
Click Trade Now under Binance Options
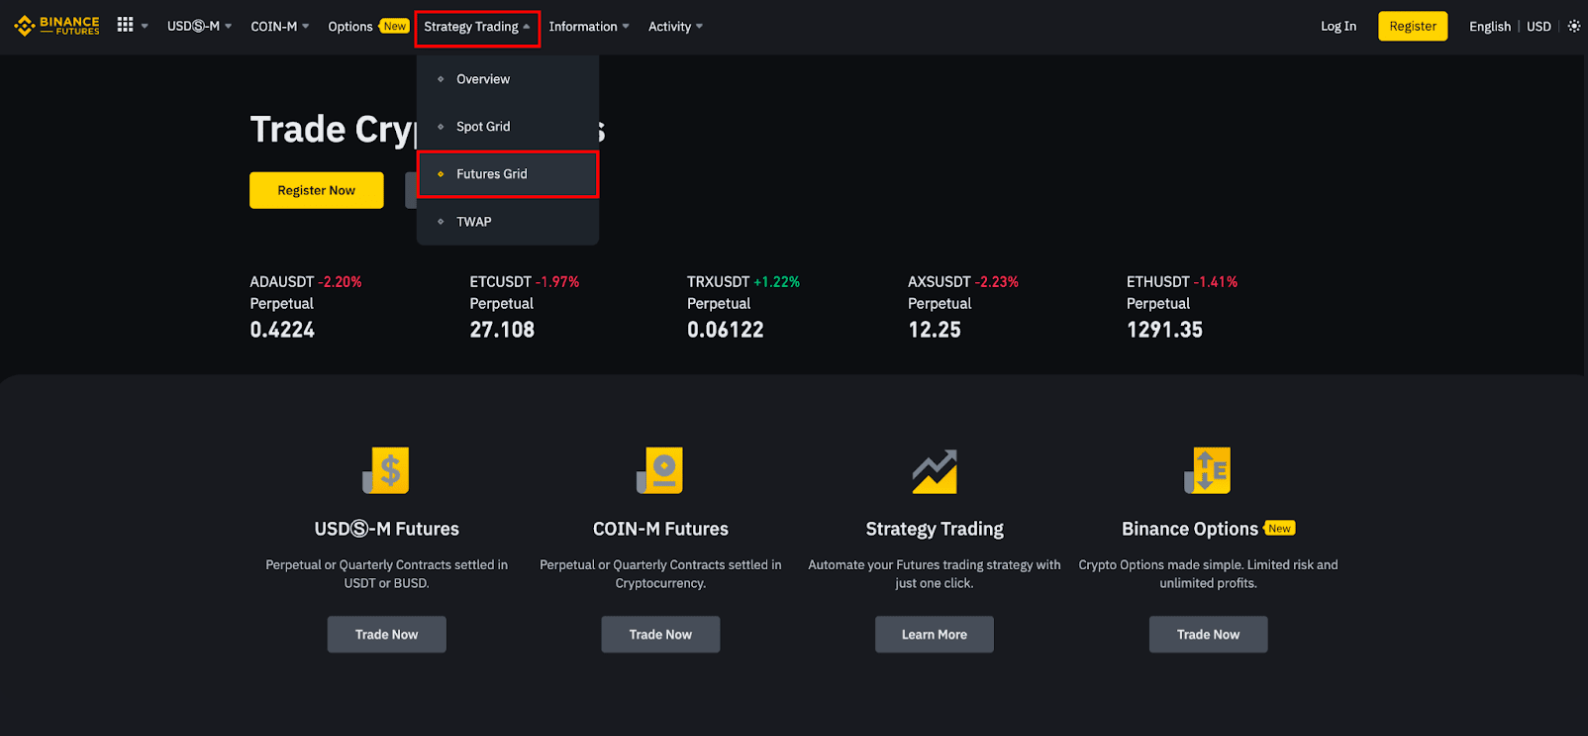pyautogui.click(x=1208, y=634)
